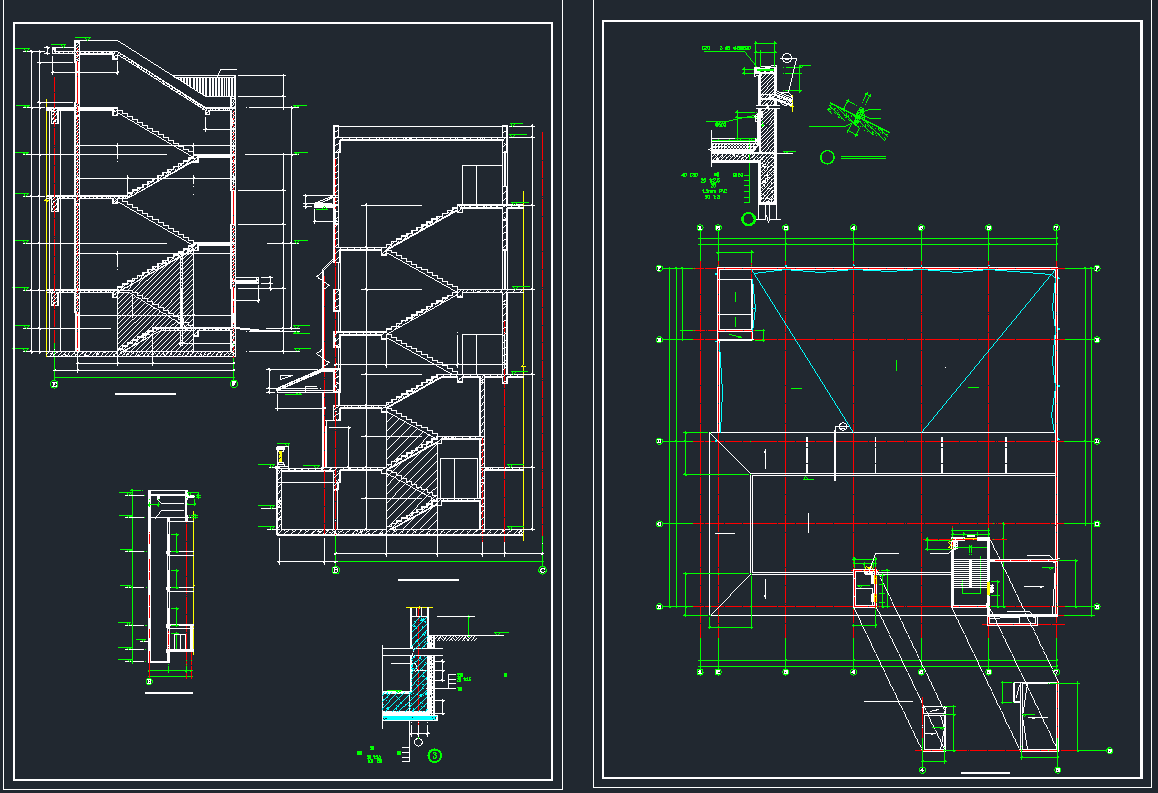Select the green circle marker below the wall section detail
Image resolution: width=1158 pixels, height=793 pixels.
747,219
